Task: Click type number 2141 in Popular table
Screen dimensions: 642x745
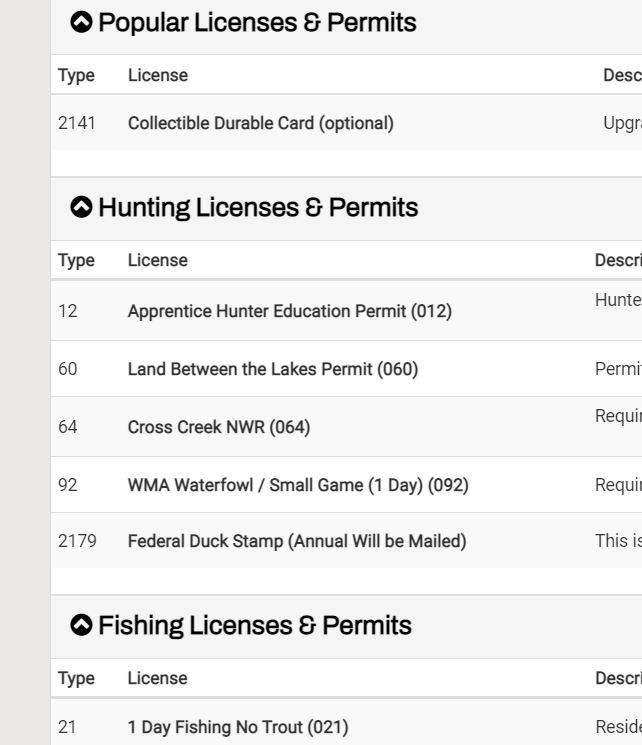Action: click(x=77, y=123)
